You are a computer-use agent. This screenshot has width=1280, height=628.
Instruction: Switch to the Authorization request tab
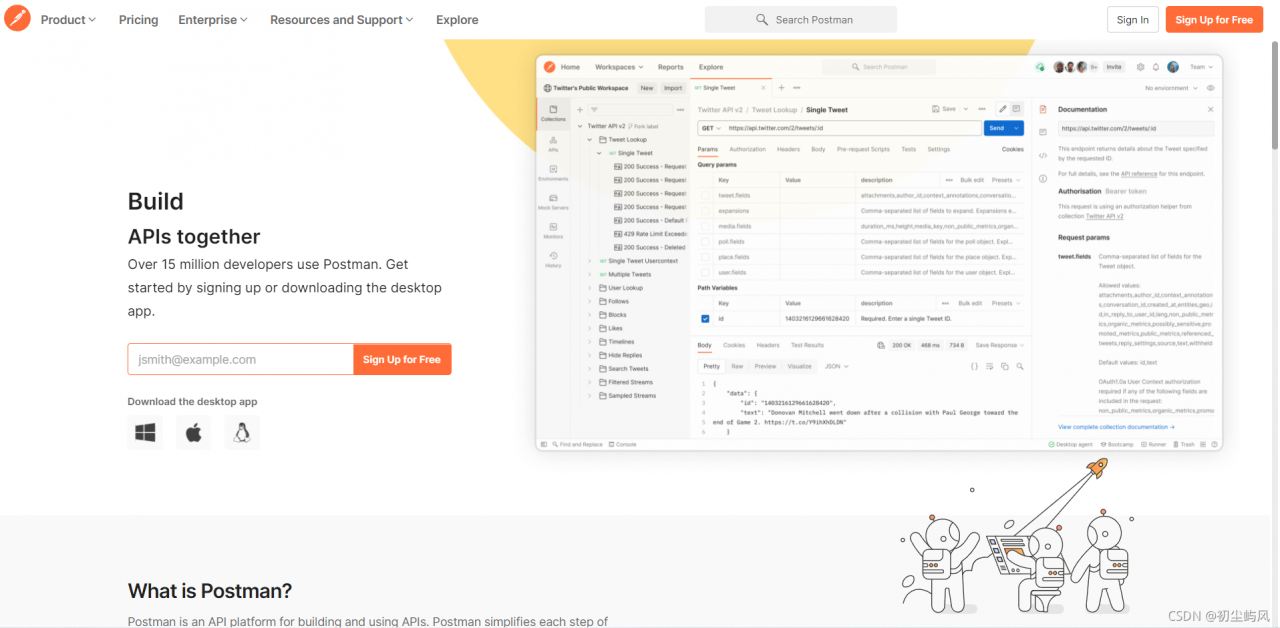pos(747,149)
